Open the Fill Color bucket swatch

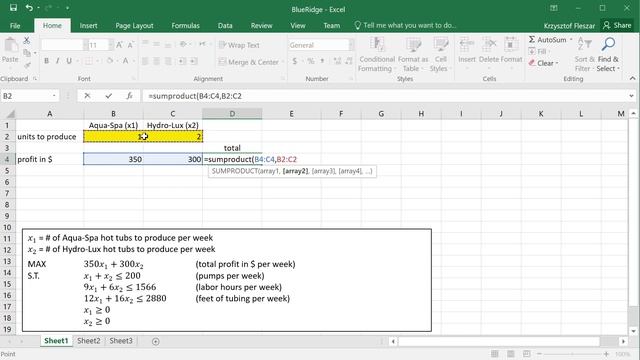[x=109, y=61]
